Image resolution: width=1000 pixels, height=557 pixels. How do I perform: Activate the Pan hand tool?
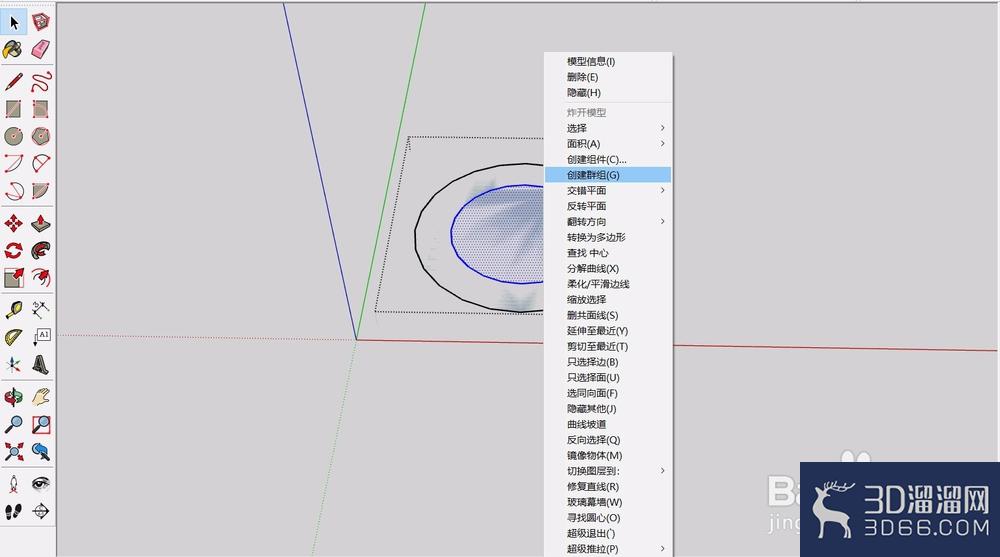[41, 397]
